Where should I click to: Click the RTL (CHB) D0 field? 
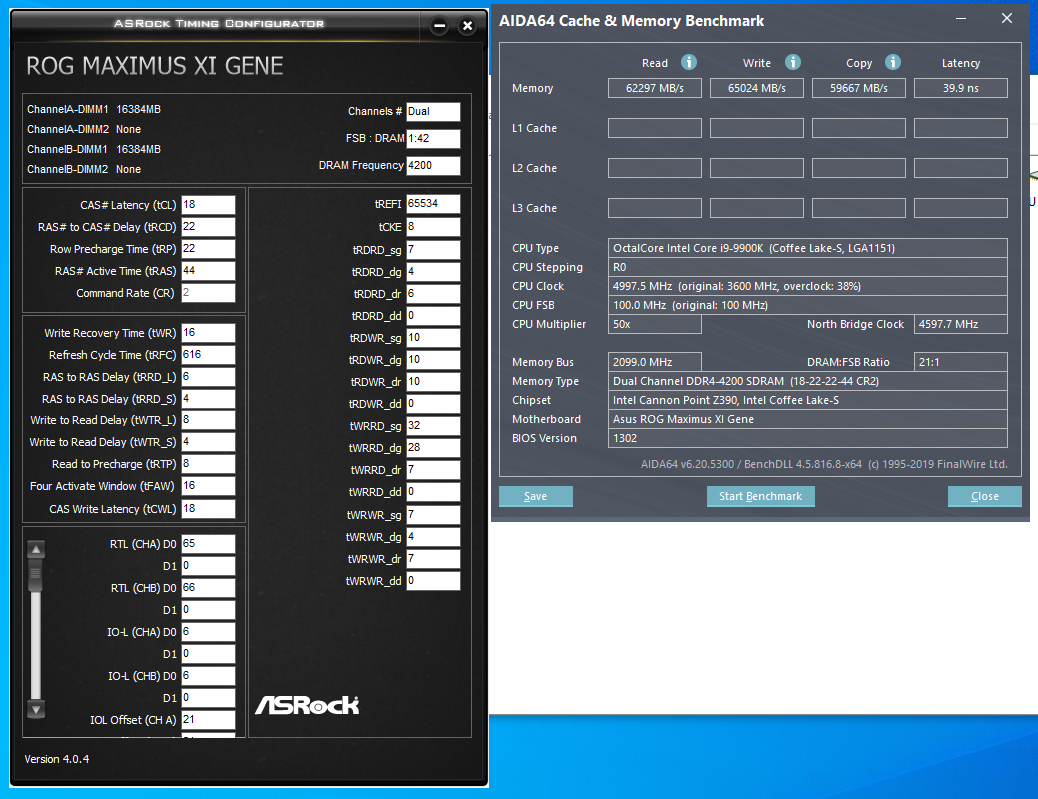click(209, 588)
